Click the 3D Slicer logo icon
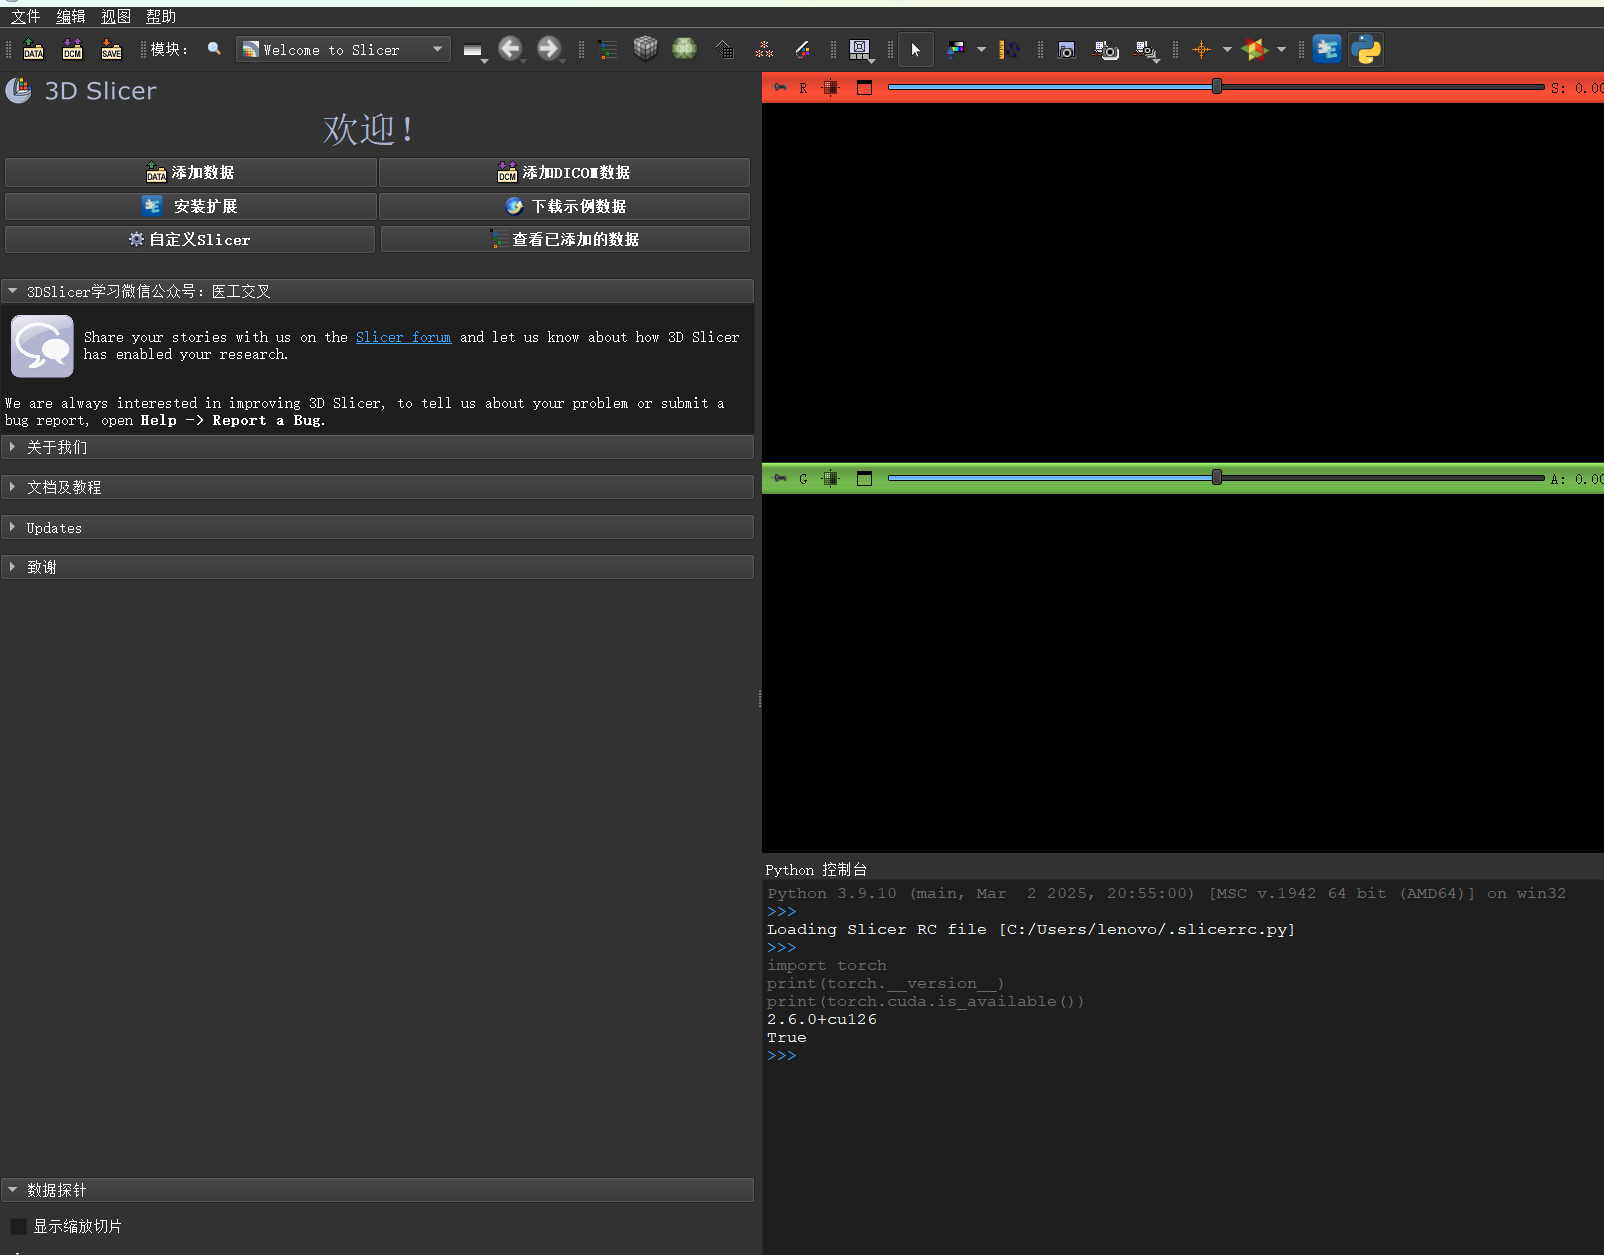1604x1255 pixels. (18, 90)
